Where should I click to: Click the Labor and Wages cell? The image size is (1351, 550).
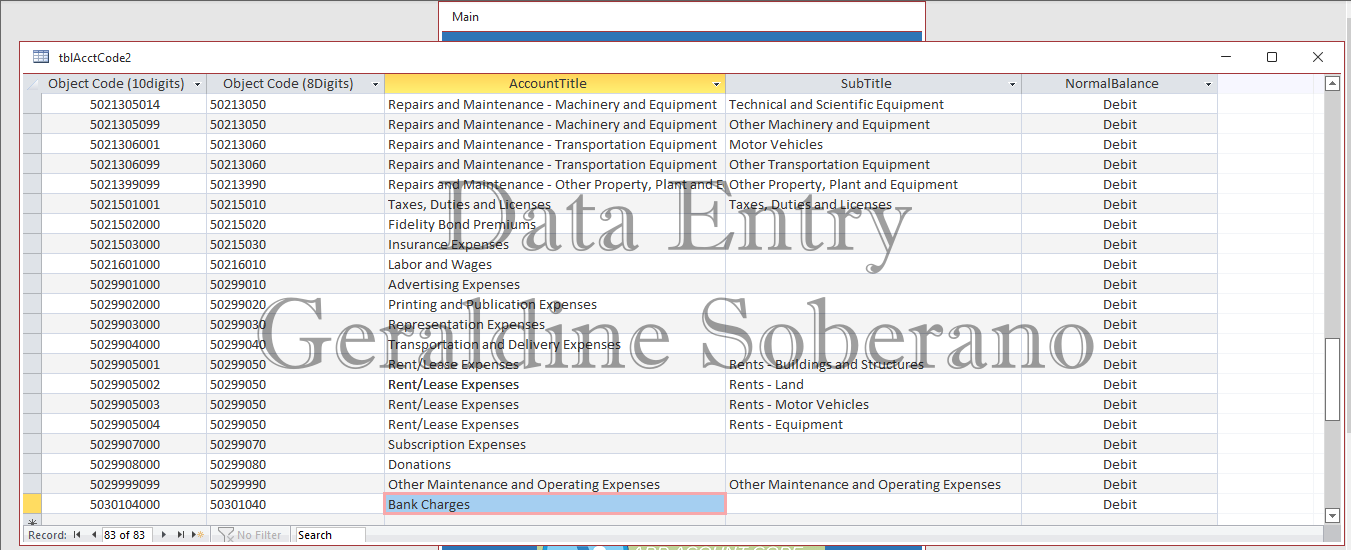click(555, 264)
